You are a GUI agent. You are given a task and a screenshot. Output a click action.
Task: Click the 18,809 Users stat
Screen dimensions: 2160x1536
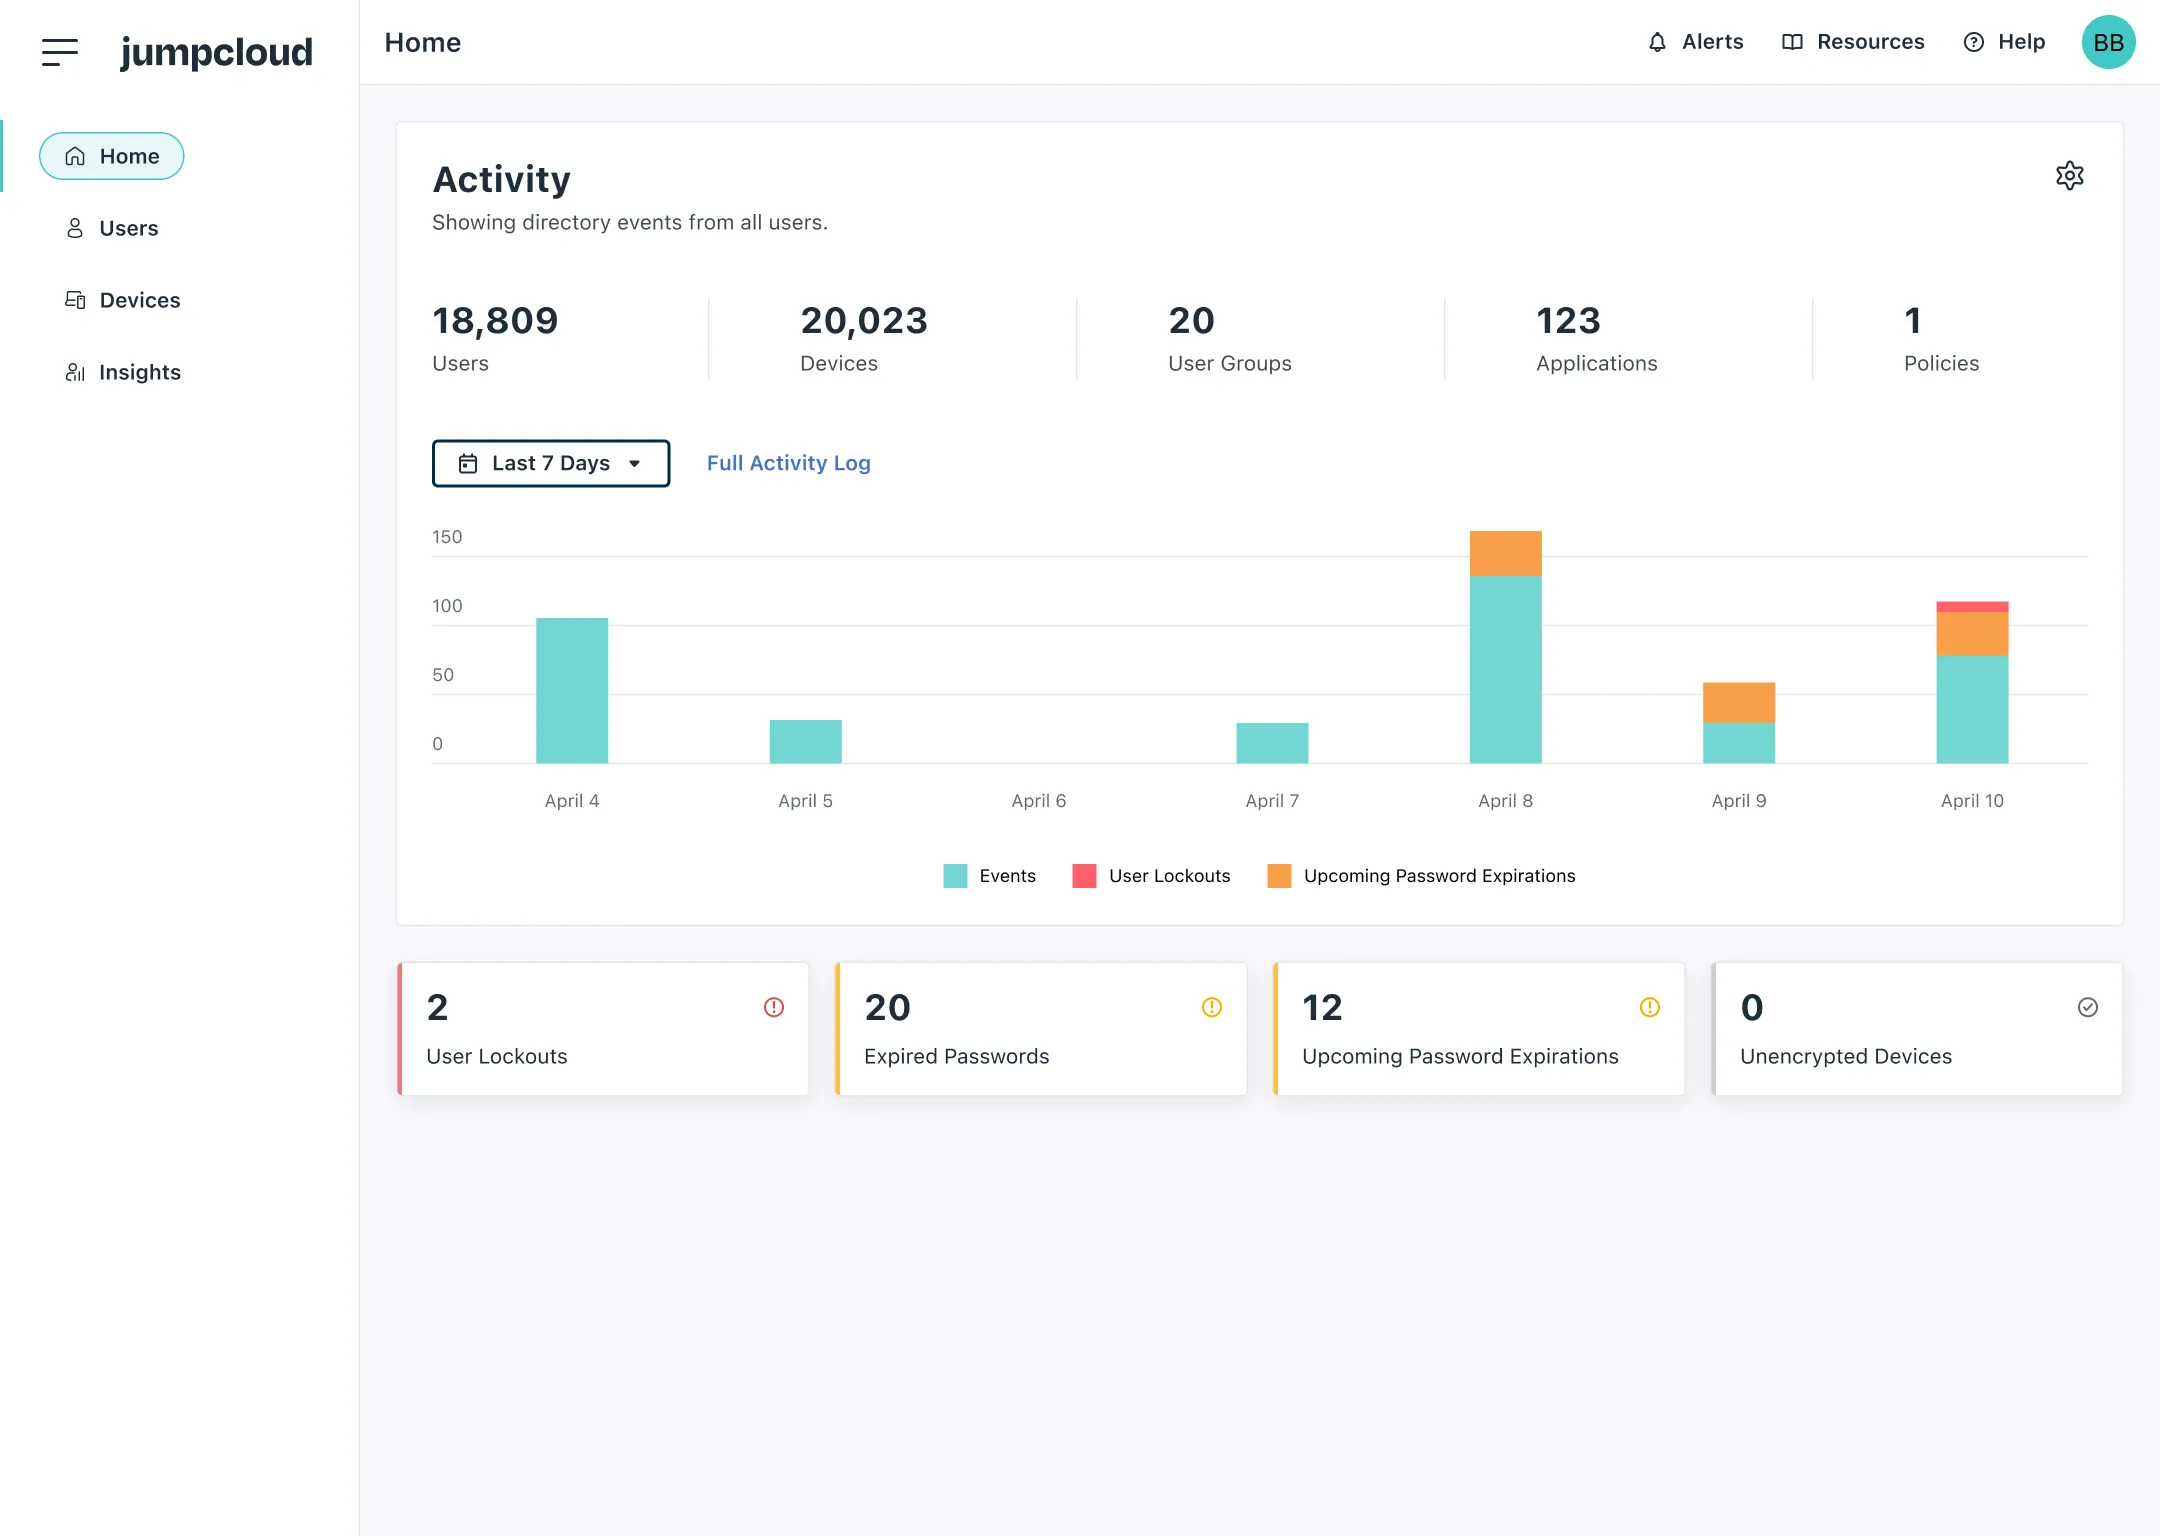click(x=495, y=338)
